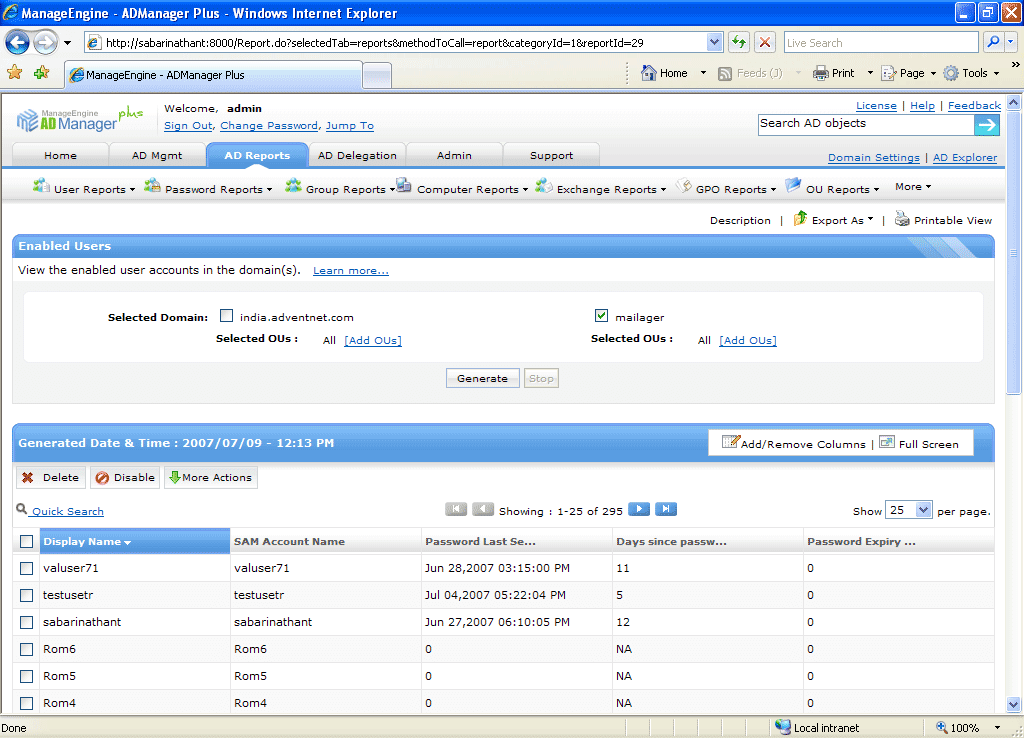Viewport: 1024px width, 738px height.
Task: Click the Quick Search magnifier icon
Action: tap(22, 509)
